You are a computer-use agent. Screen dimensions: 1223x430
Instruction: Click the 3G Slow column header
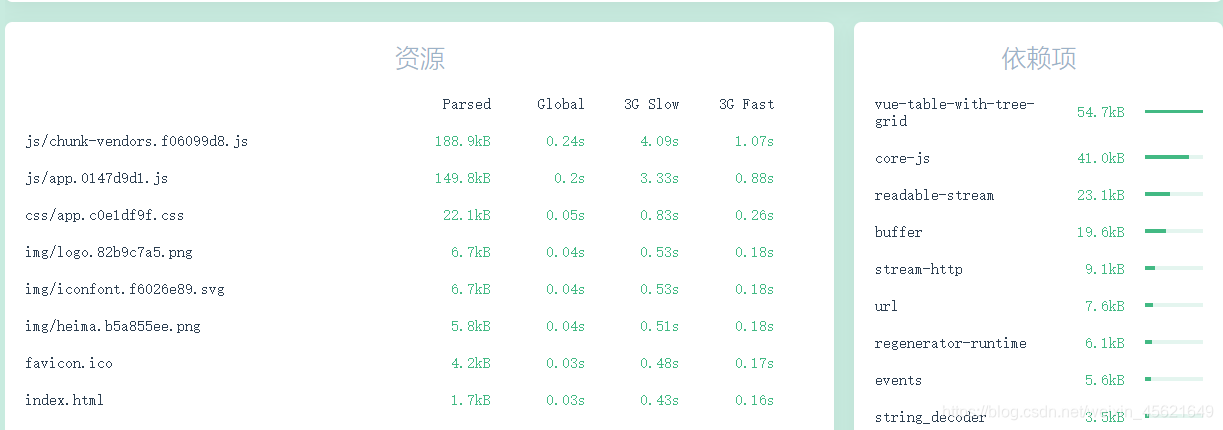(652, 105)
